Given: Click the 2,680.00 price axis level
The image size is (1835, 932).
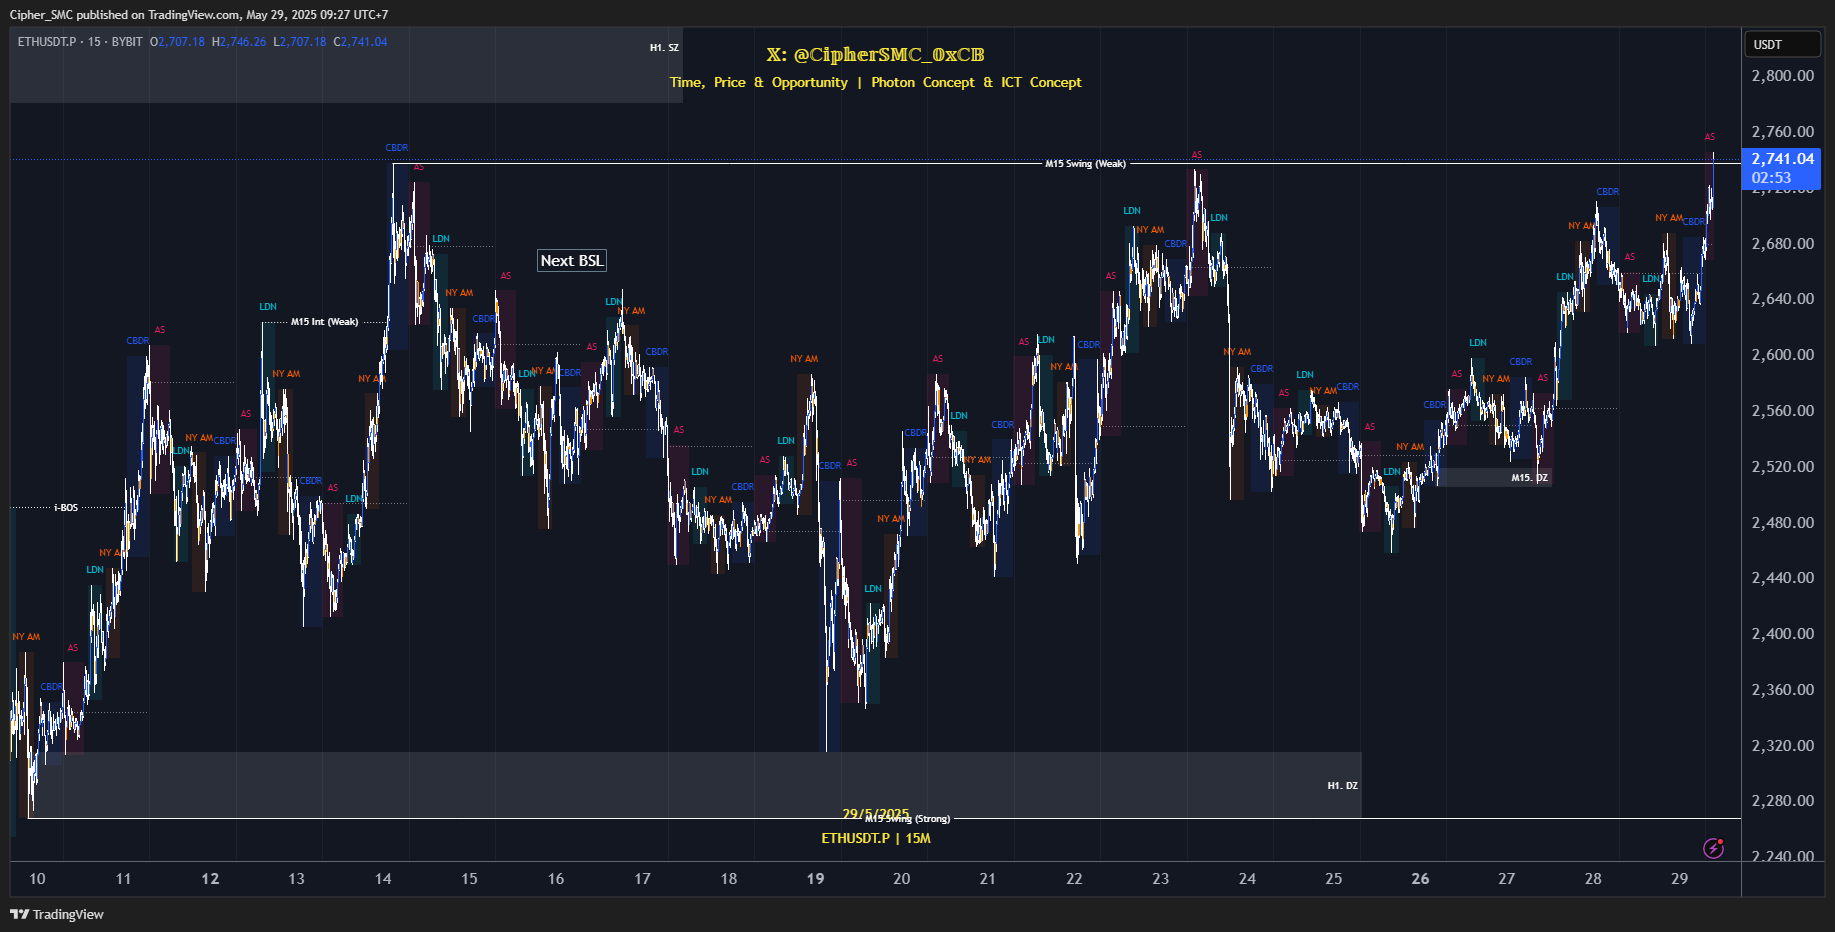Looking at the screenshot, I should point(1782,244).
